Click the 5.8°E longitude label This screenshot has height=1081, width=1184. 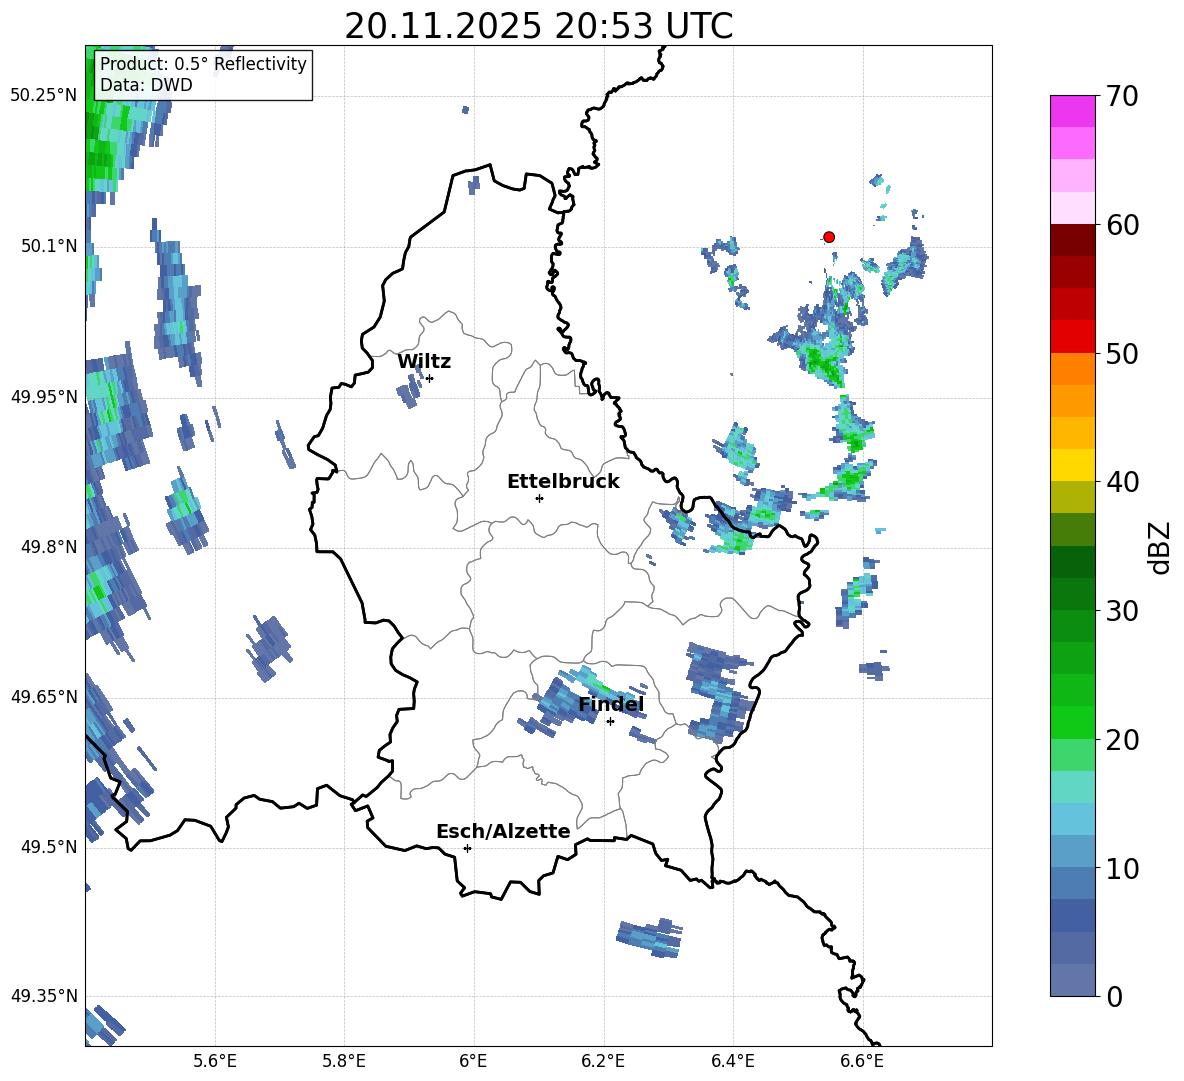pyautogui.click(x=344, y=1062)
